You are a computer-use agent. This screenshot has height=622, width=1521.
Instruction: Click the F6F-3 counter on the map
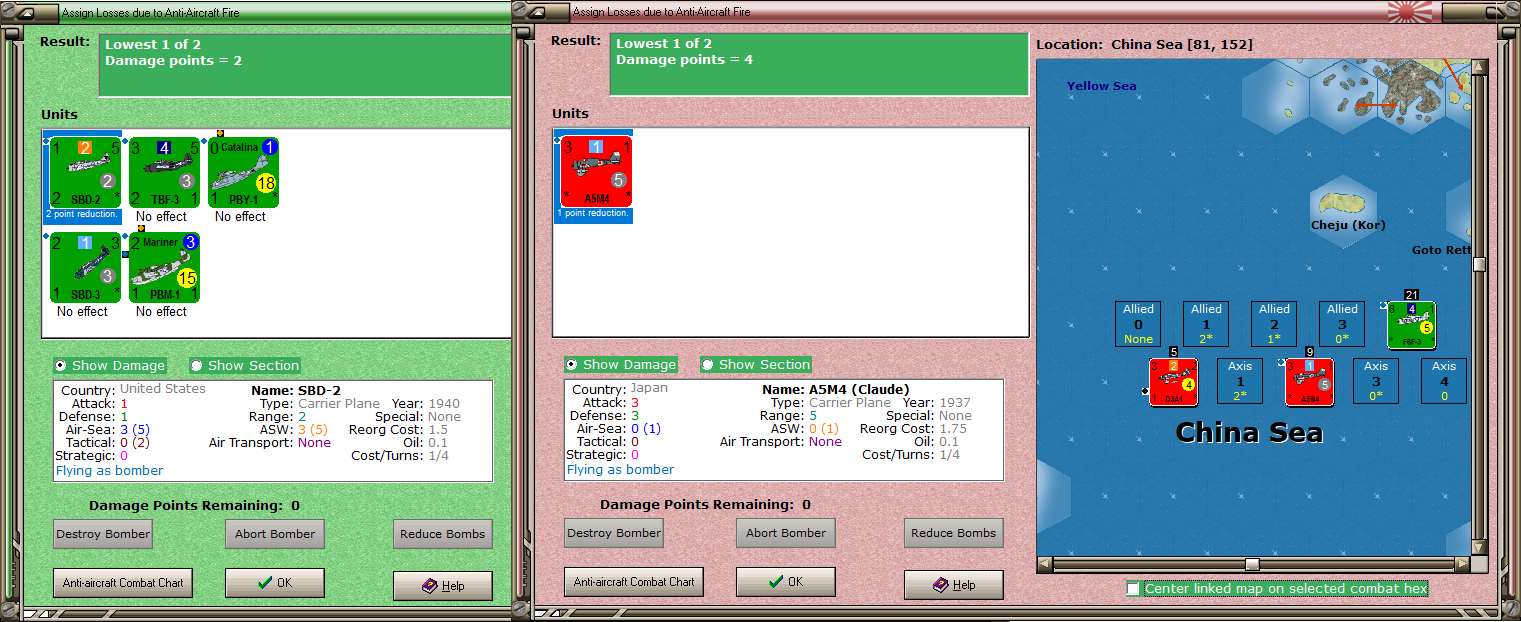click(x=1411, y=325)
